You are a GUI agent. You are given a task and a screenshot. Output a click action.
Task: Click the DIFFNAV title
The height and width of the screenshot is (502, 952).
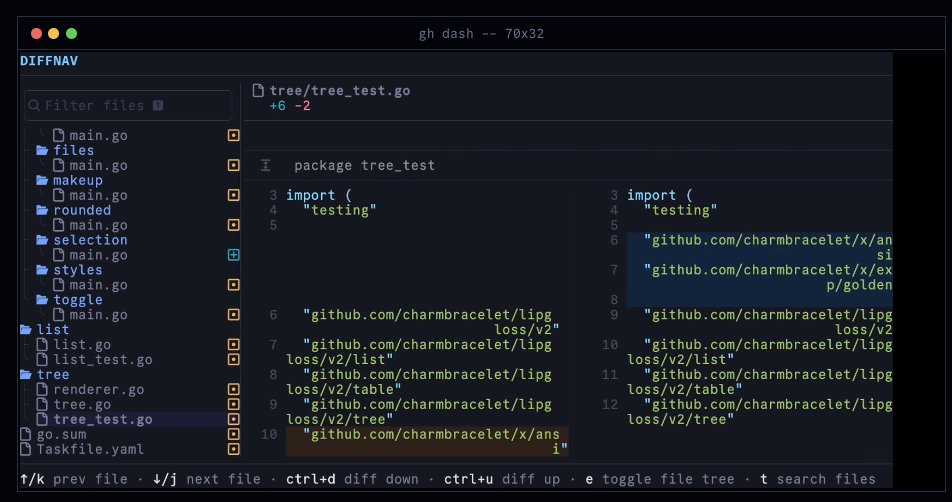pos(49,61)
